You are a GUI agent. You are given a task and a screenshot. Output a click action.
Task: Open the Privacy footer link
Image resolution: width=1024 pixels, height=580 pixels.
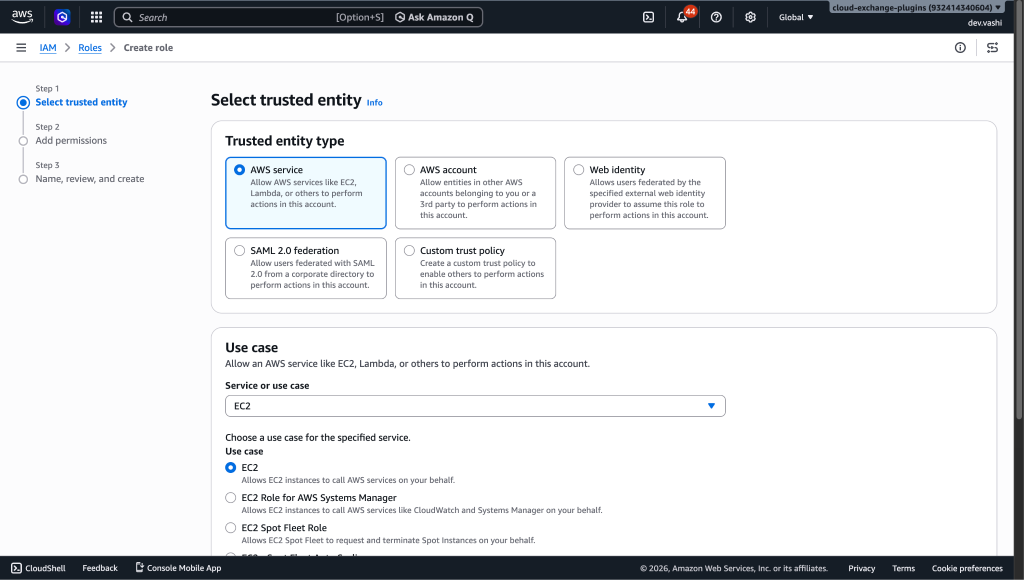click(861, 568)
